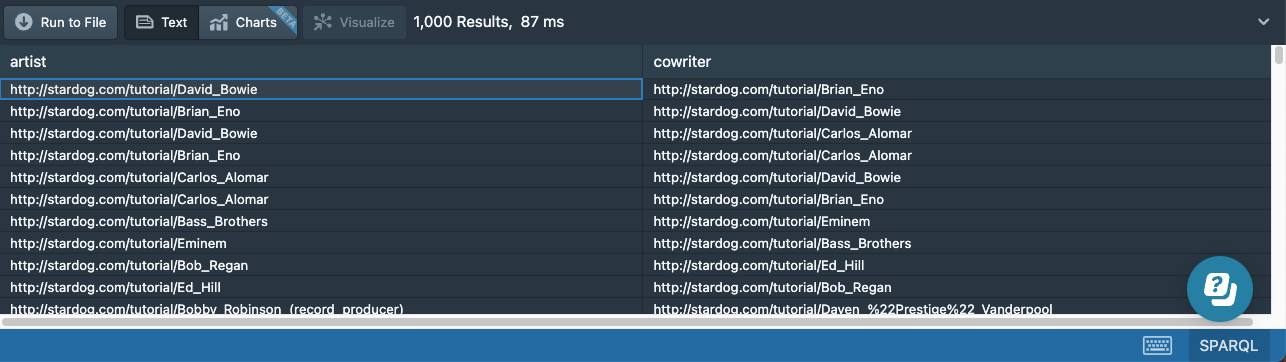Select the first row artist David_Bowie cell
This screenshot has height=362, width=1286.
[321, 89]
